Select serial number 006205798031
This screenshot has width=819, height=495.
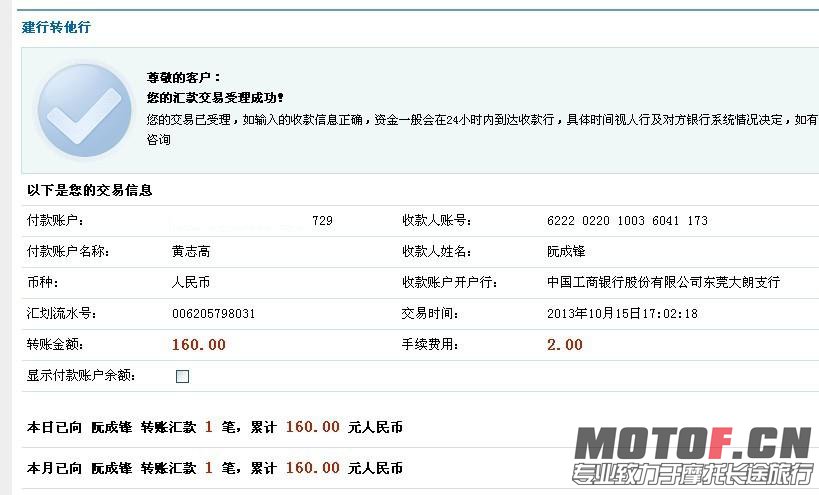coord(214,314)
